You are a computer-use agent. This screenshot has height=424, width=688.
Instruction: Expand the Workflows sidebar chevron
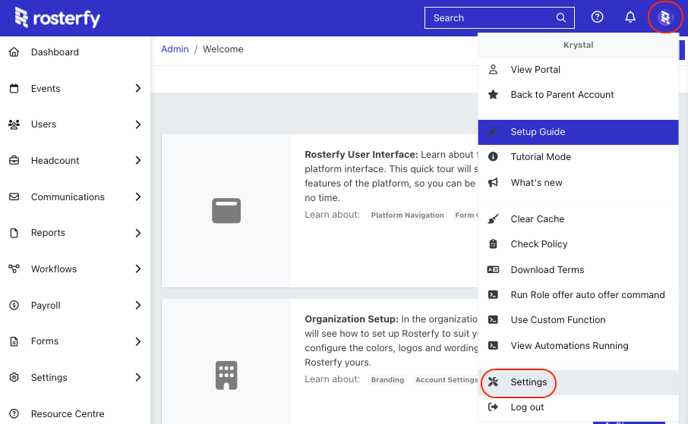click(138, 269)
